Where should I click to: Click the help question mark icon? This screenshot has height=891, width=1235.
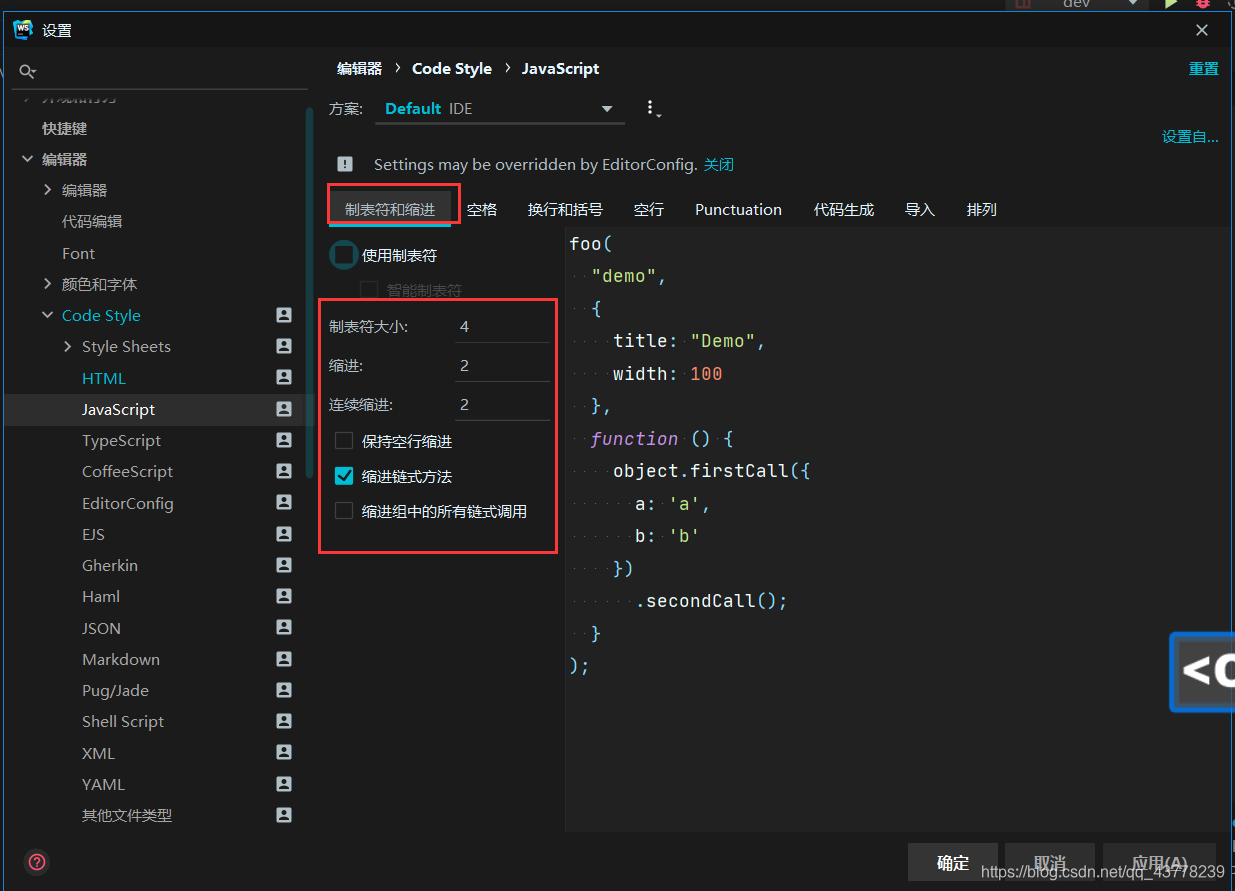click(x=37, y=861)
